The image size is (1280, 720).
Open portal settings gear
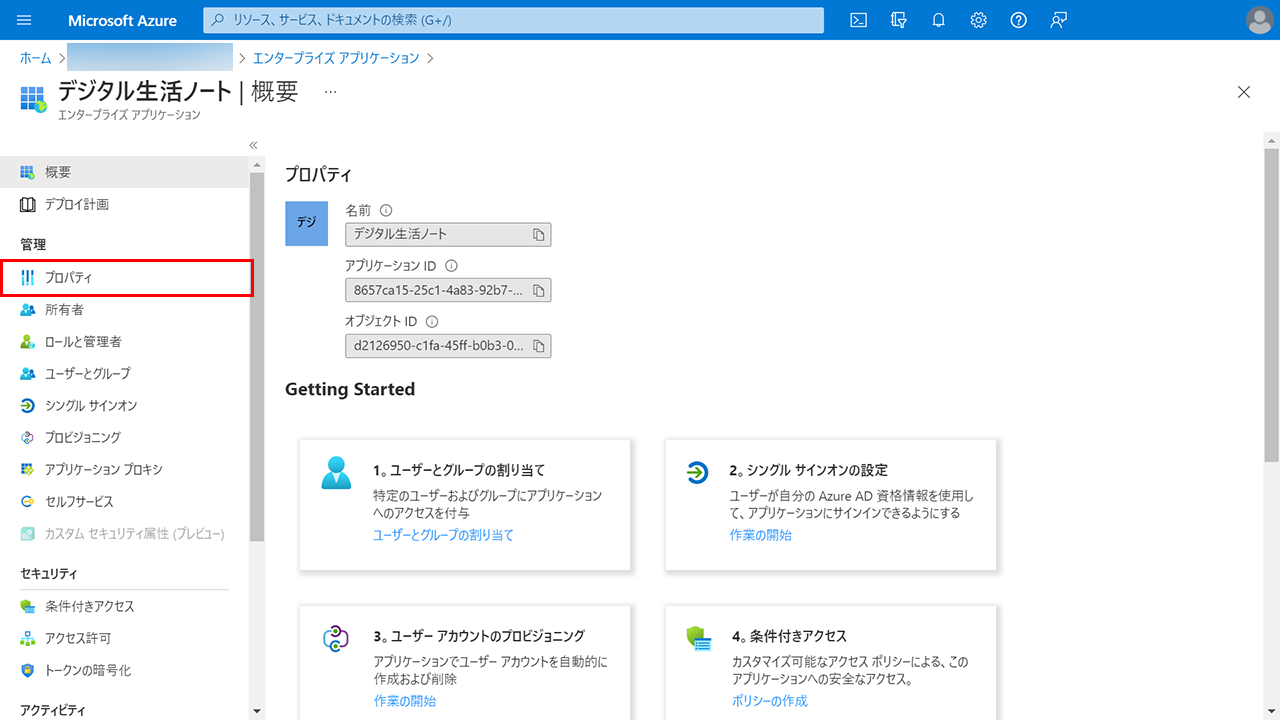[x=978, y=20]
